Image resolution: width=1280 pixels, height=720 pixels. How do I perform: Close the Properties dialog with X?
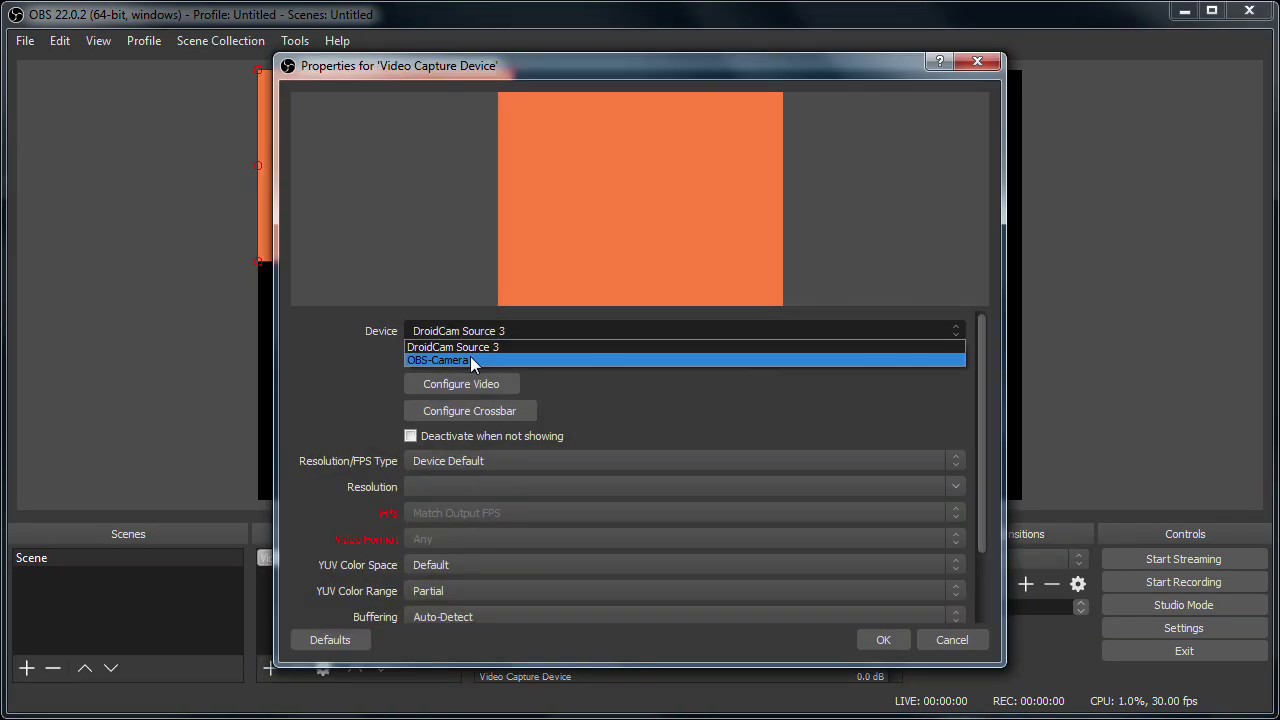pyautogui.click(x=977, y=62)
